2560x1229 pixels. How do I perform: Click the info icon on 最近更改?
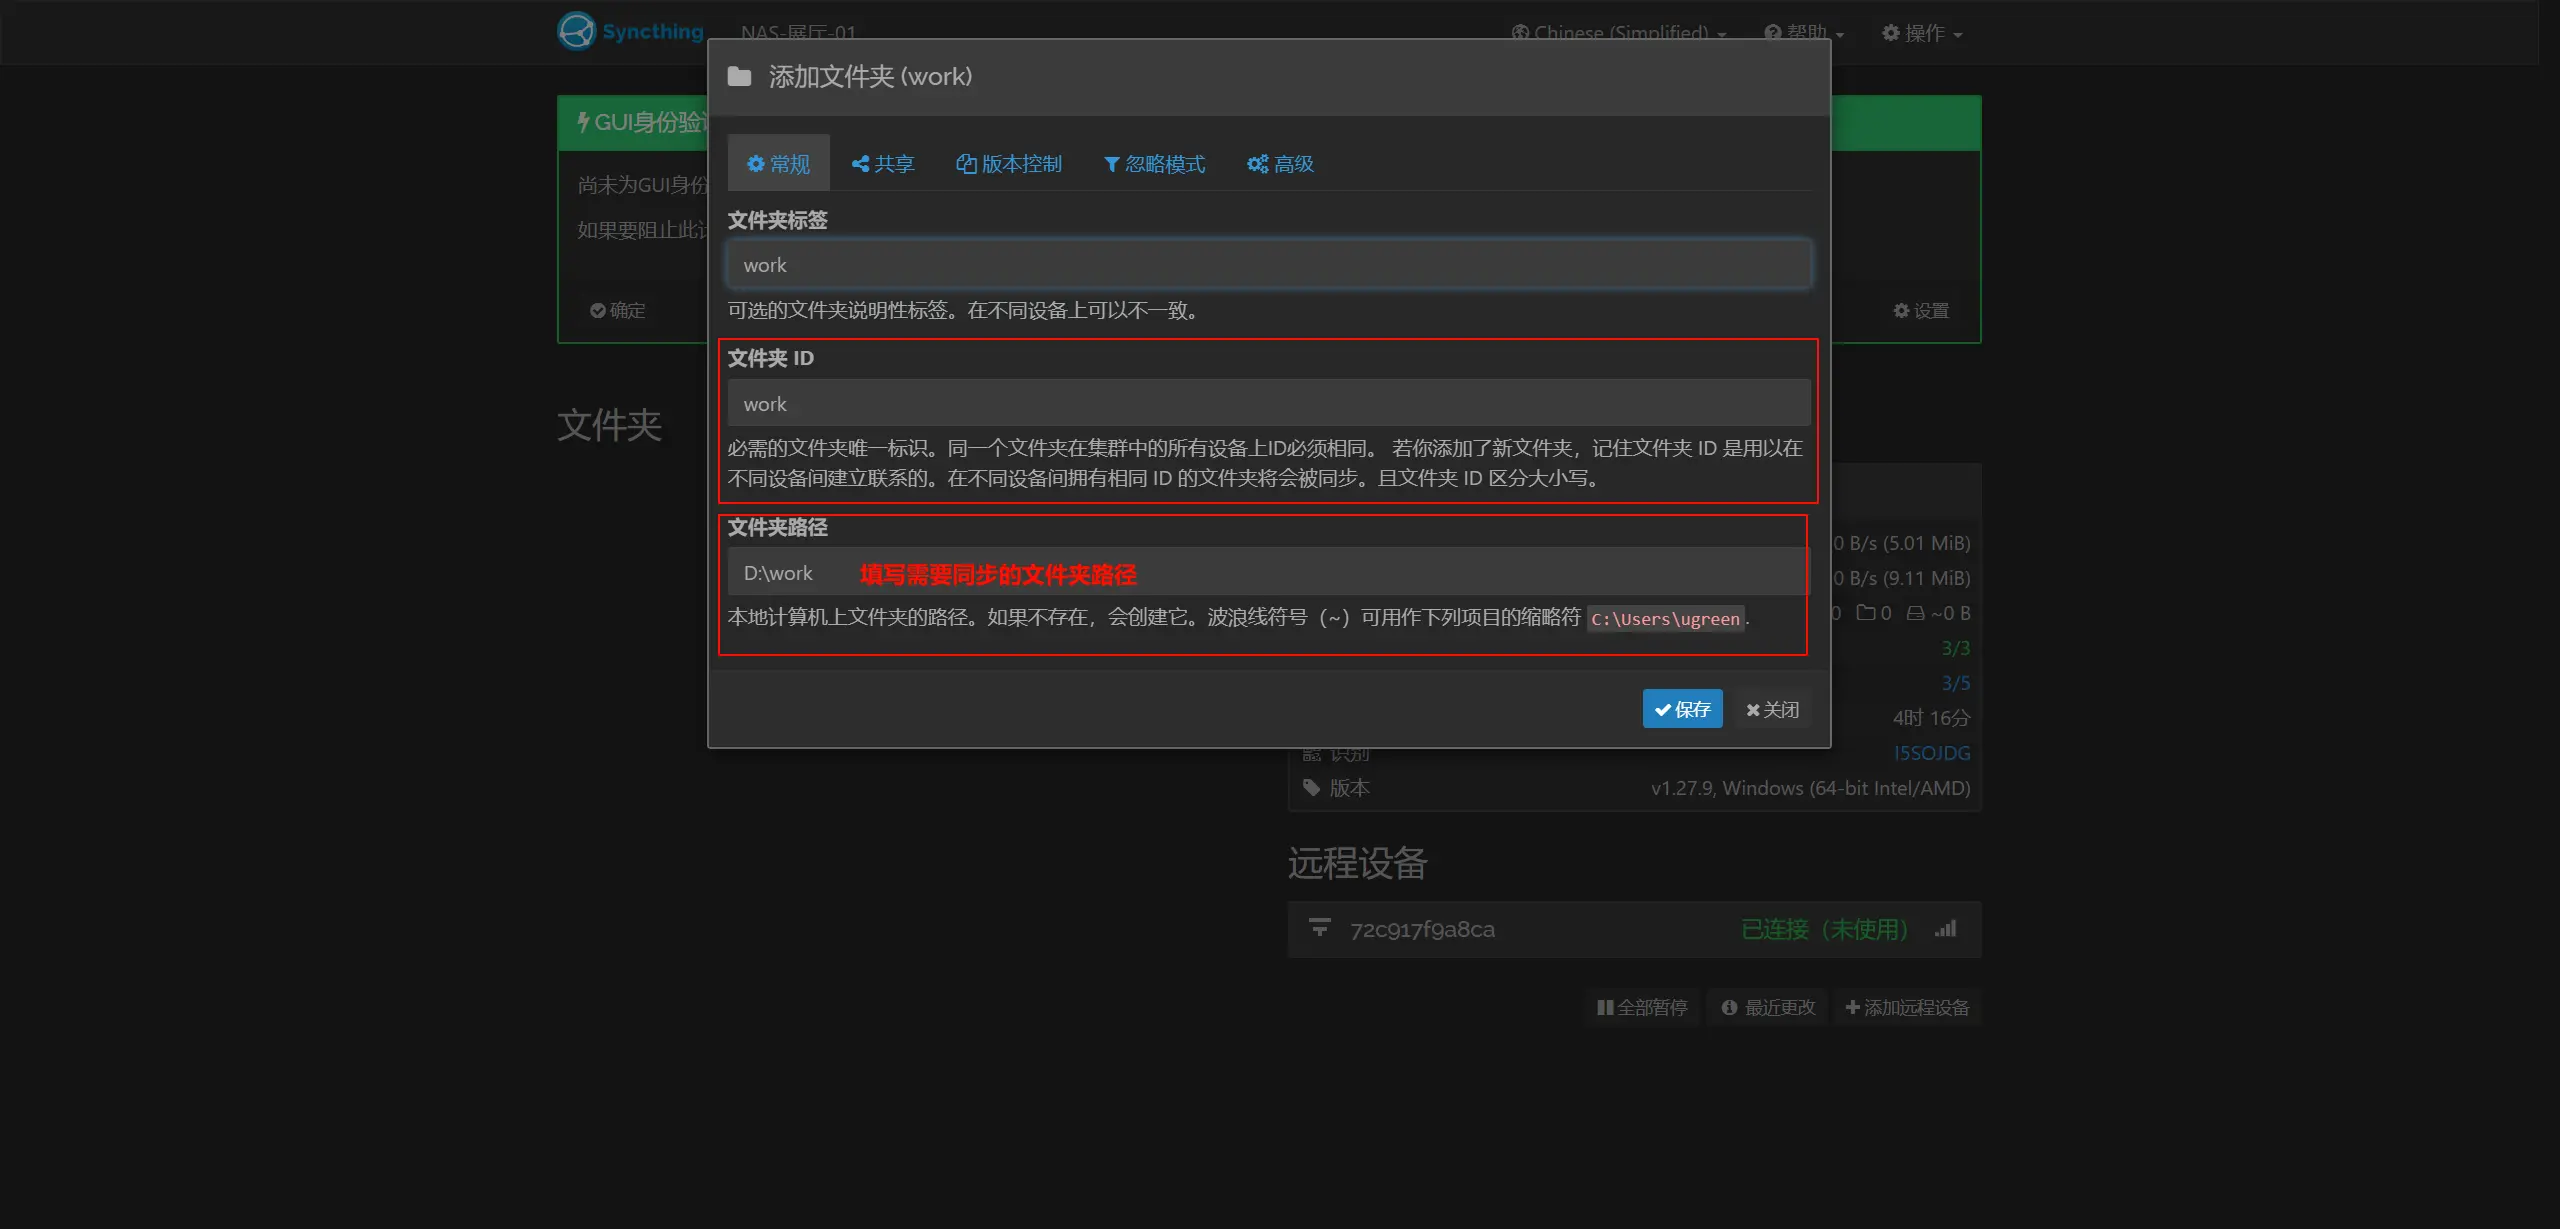tap(1729, 1007)
